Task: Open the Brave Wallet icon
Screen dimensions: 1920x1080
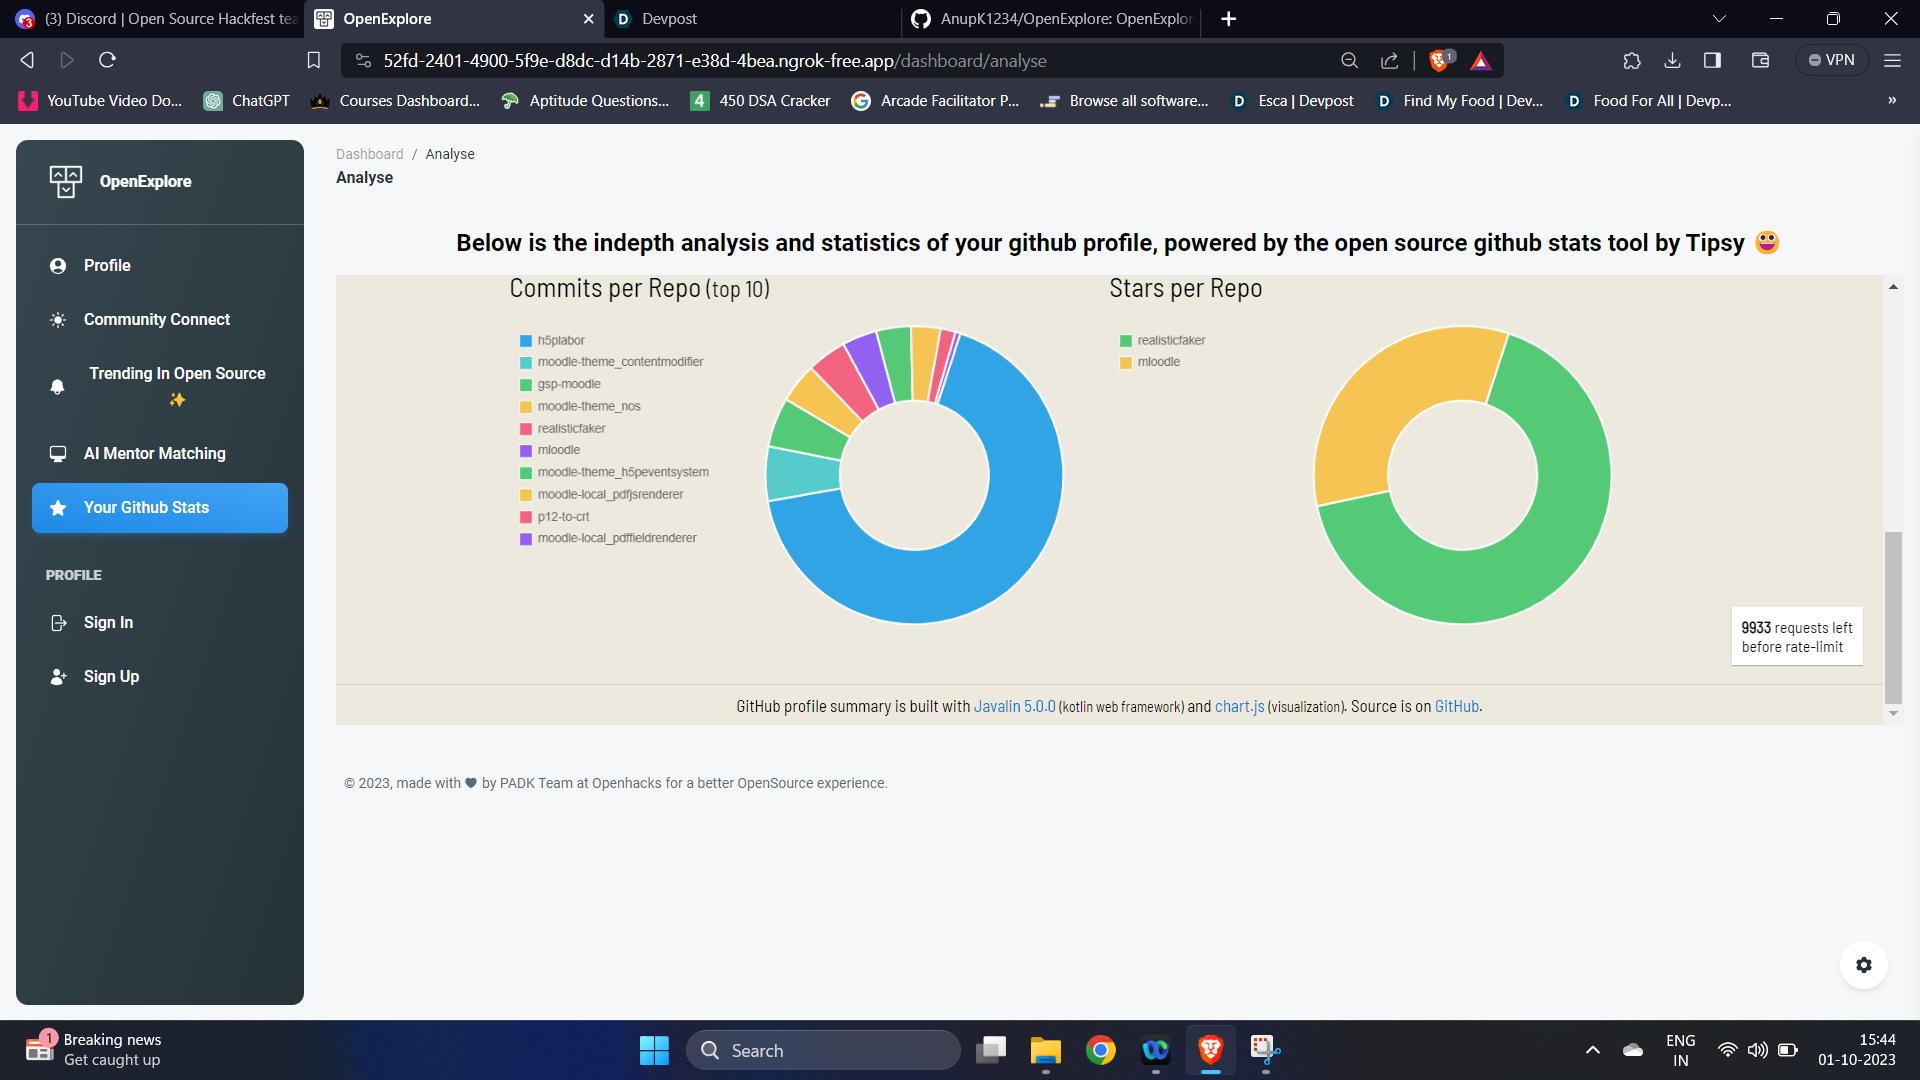Action: [x=1761, y=61]
